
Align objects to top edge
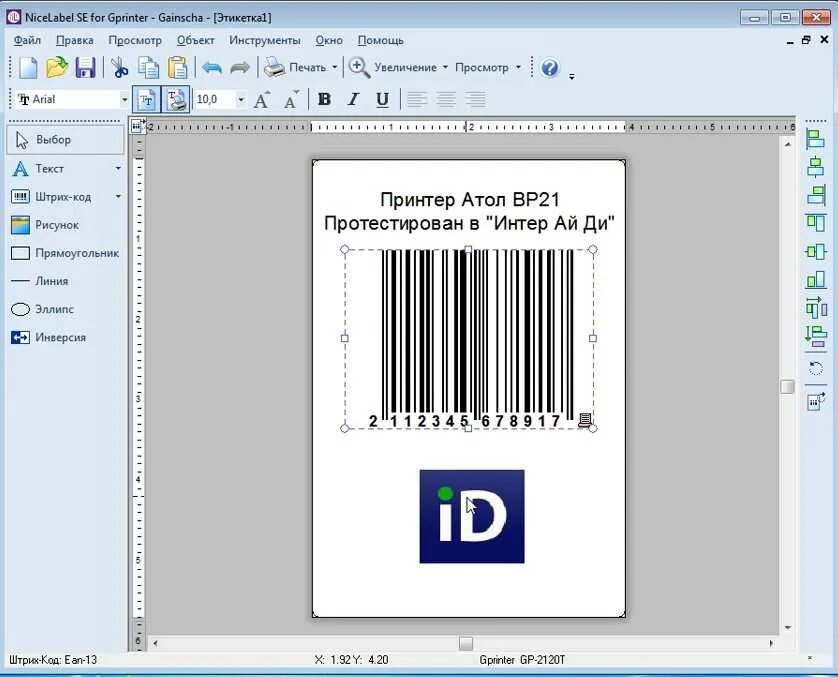click(x=816, y=223)
